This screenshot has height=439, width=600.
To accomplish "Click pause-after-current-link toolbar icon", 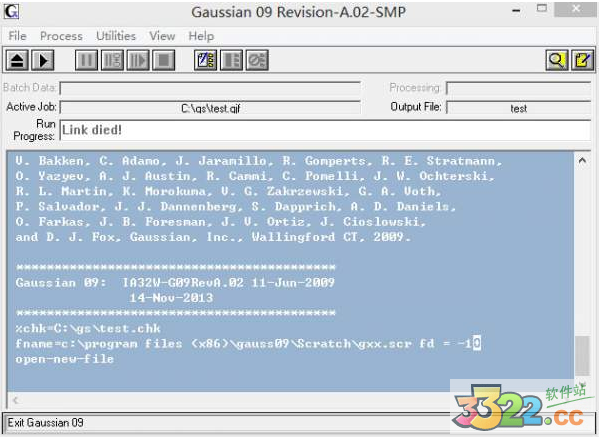I will [112, 60].
